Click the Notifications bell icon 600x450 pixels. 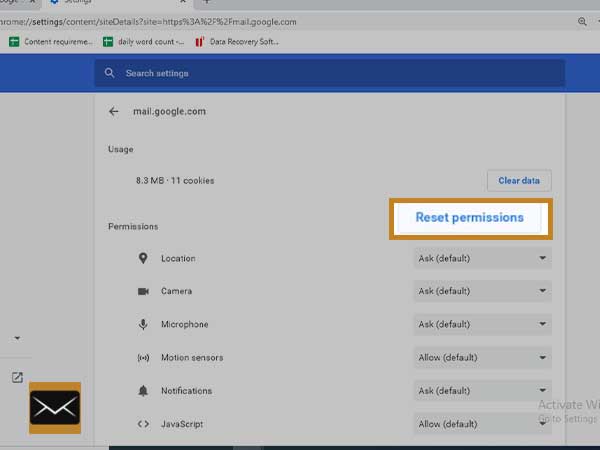coord(143,391)
